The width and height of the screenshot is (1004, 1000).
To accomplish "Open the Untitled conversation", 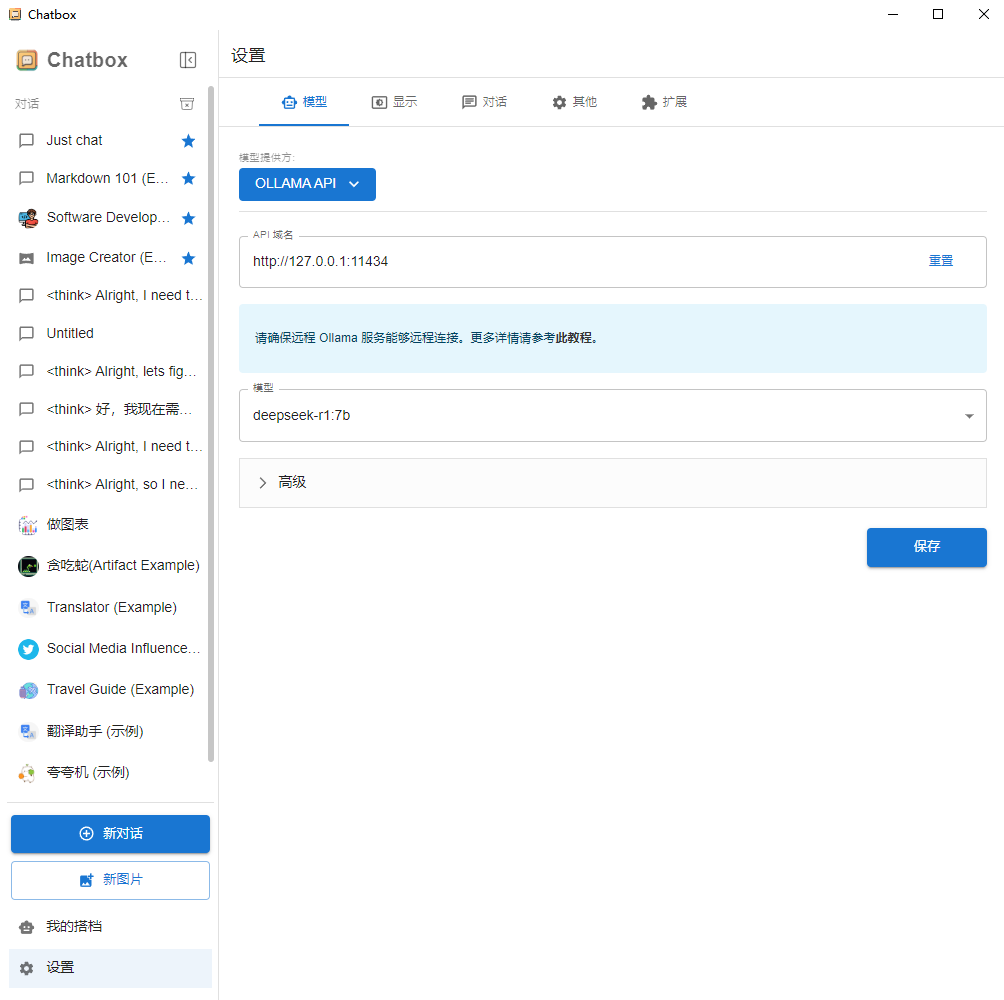I will [110, 334].
